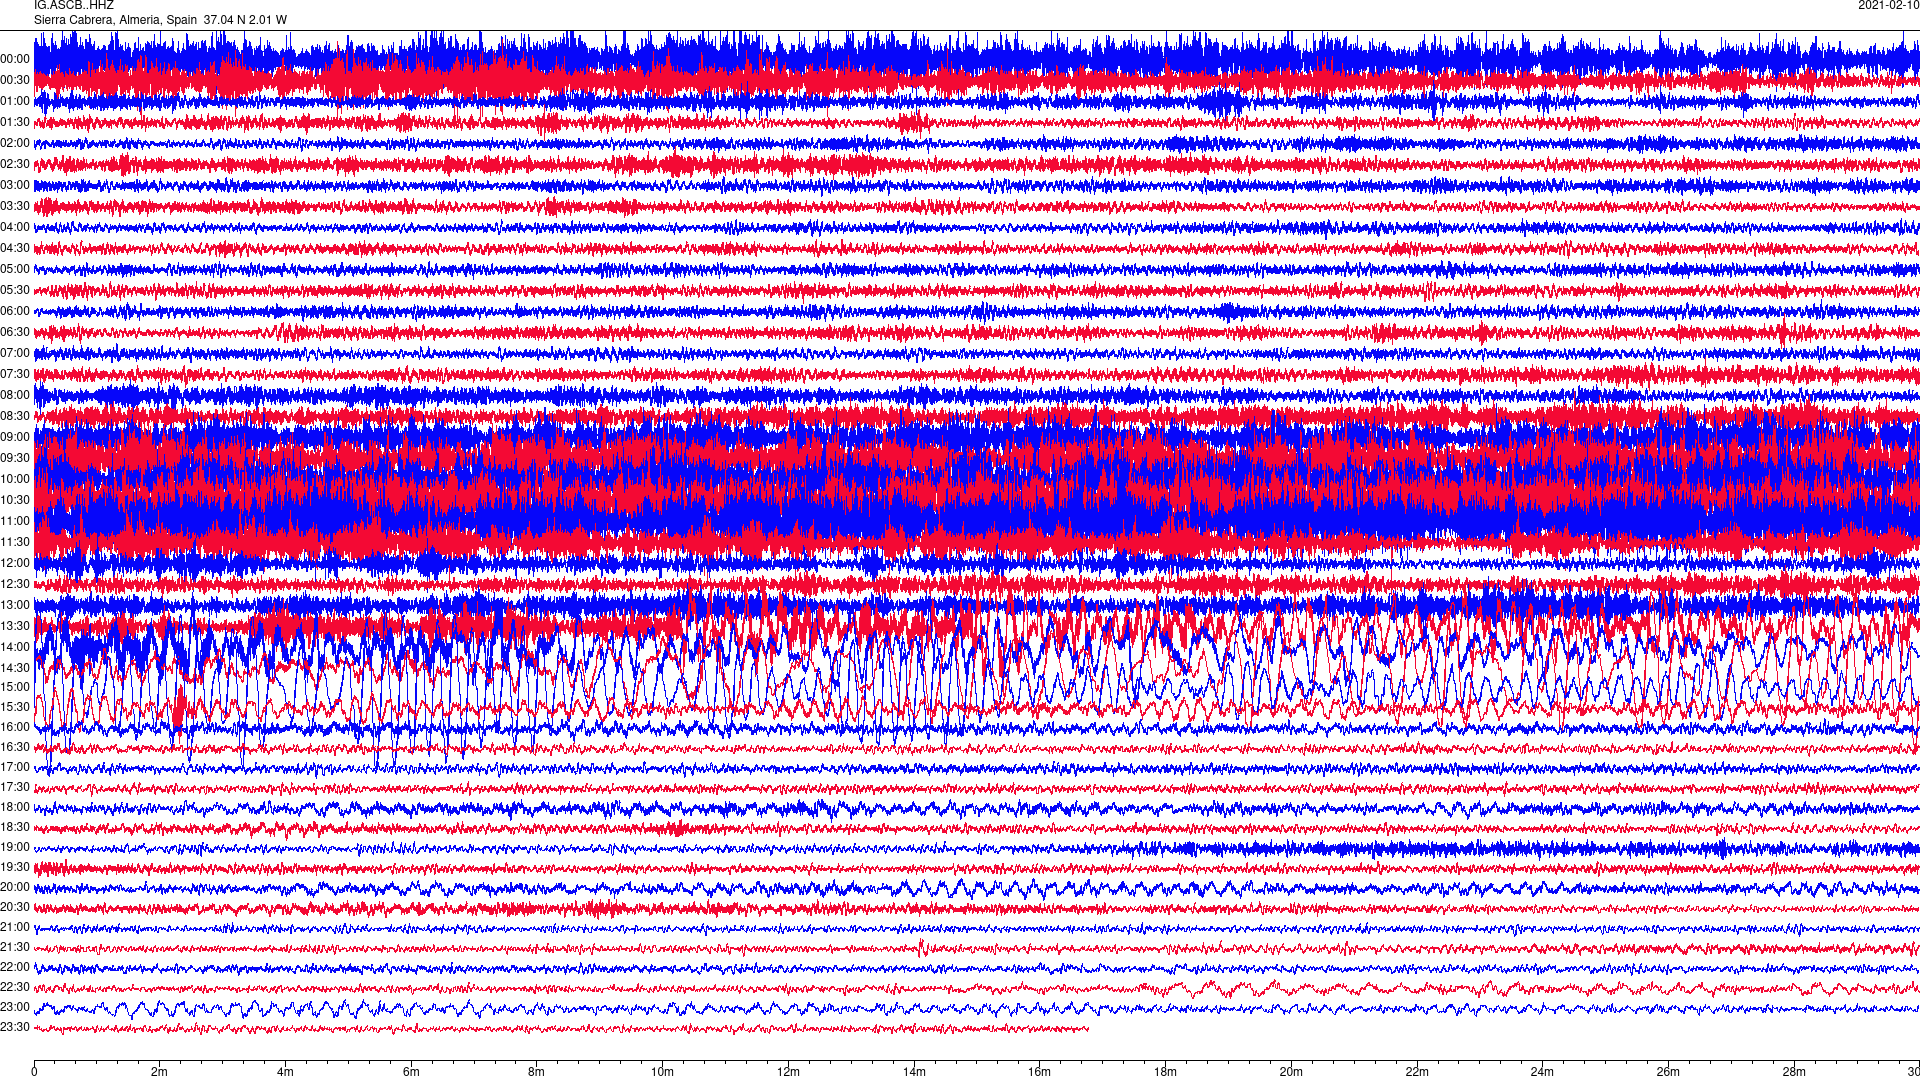Select the 14m axis marker
The width and height of the screenshot is (1920, 1080).
click(914, 1072)
